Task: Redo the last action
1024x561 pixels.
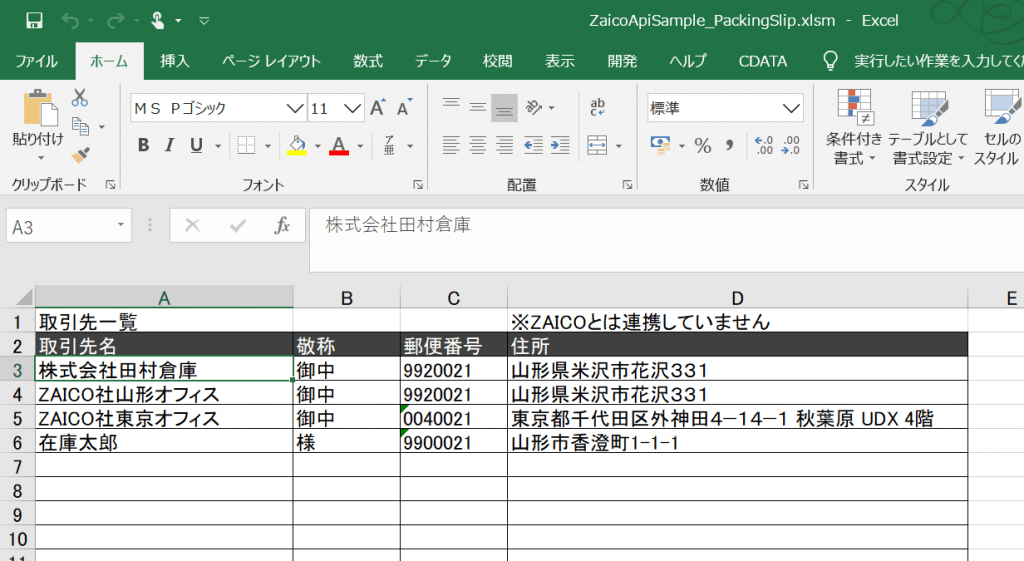Action: pos(116,22)
